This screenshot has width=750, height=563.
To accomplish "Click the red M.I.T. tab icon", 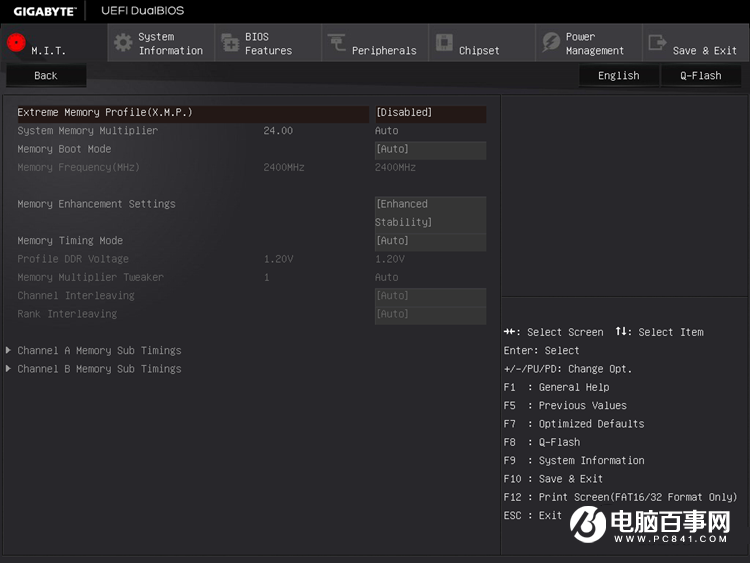I will 16,43.
